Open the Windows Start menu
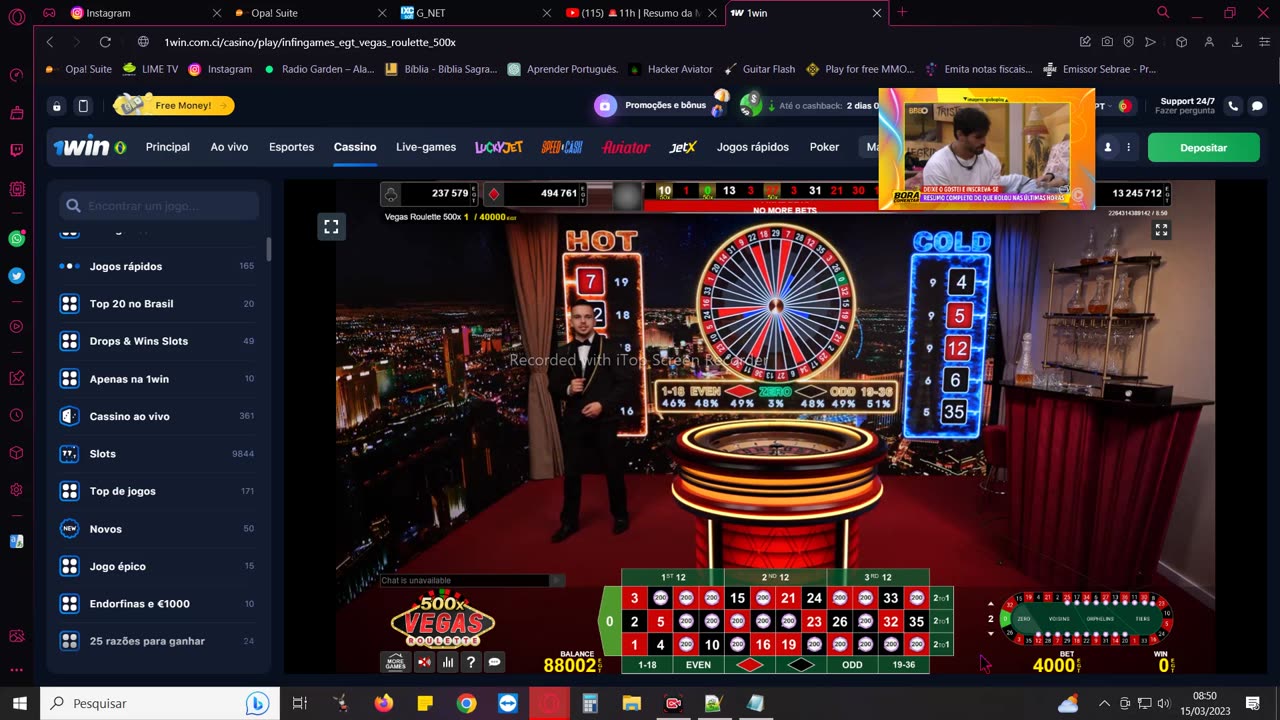The image size is (1280, 720). coord(20,703)
